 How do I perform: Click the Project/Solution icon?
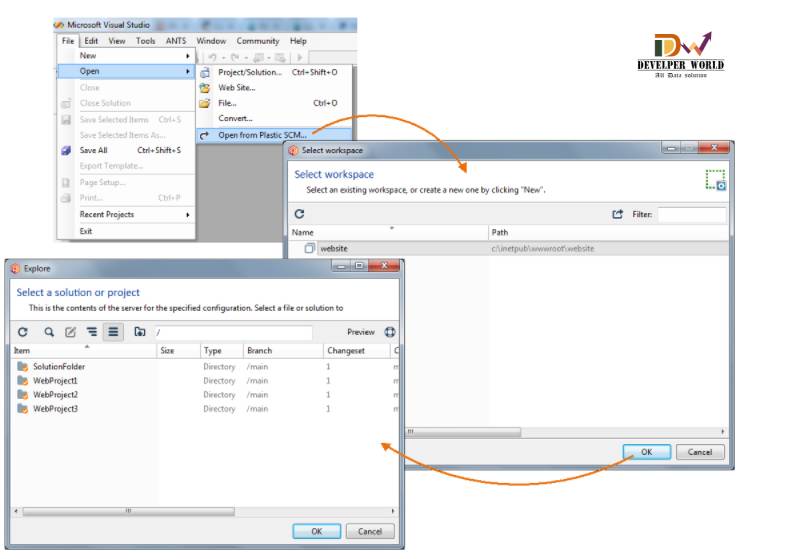205,73
